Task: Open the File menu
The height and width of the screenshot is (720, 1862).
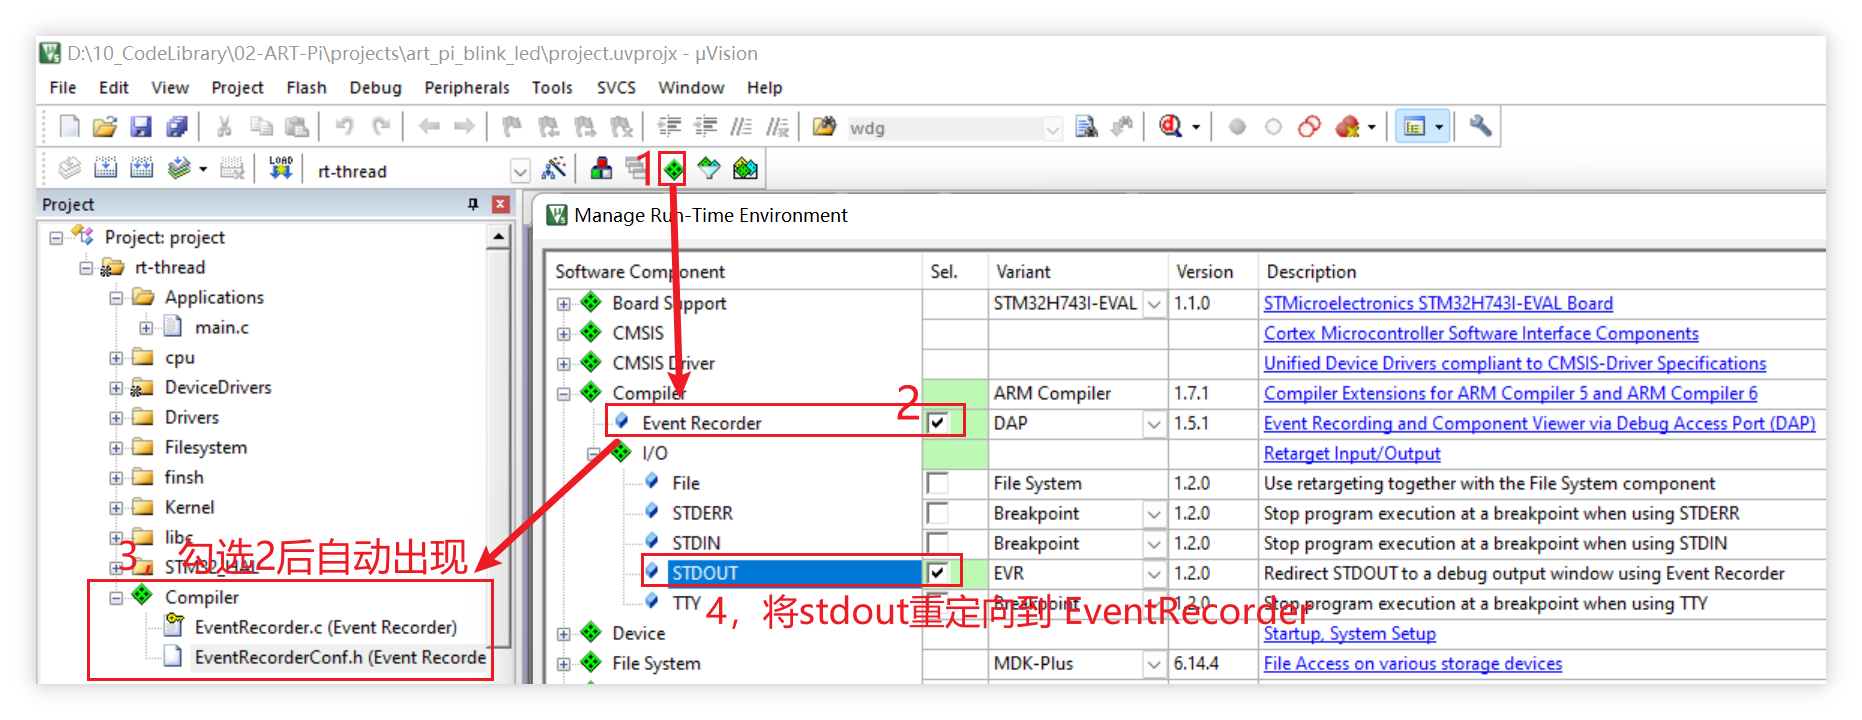Action: tap(63, 88)
